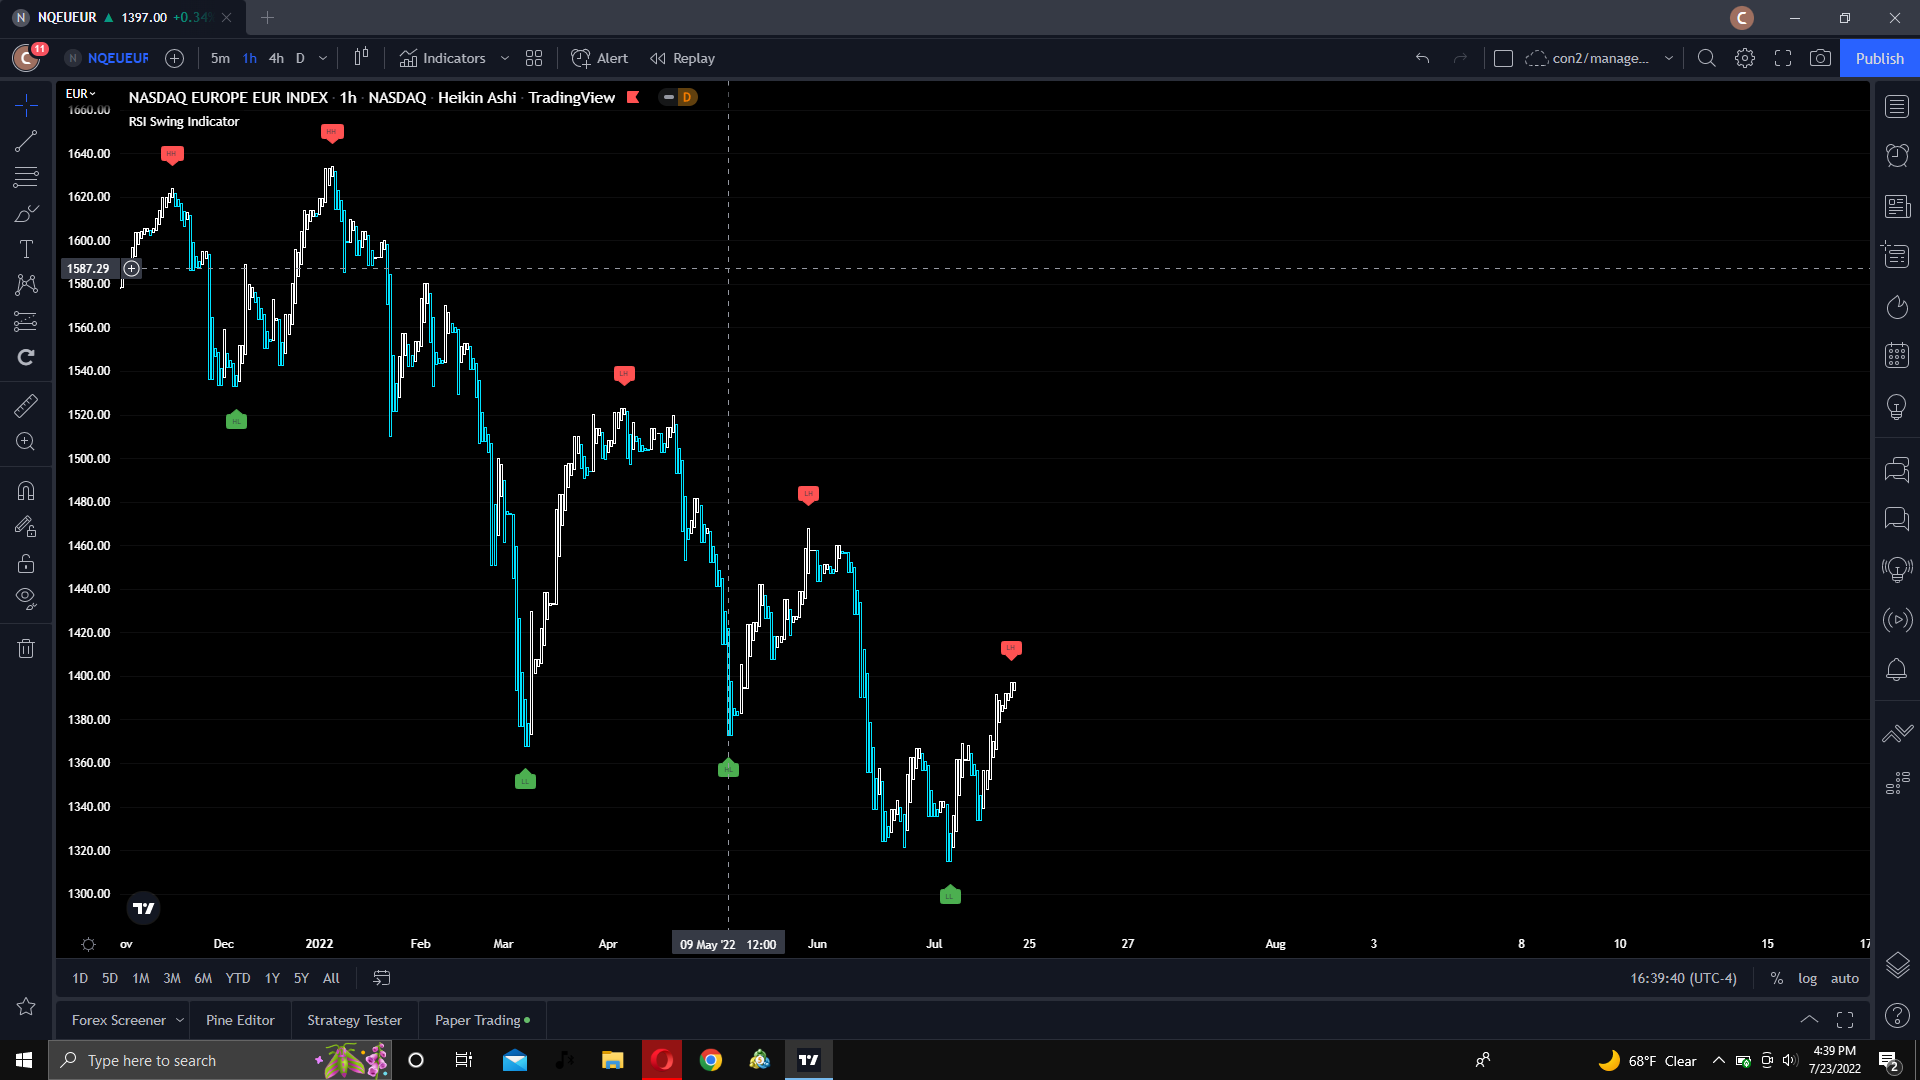The width and height of the screenshot is (1920, 1080).
Task: Switch to the Strategy Tester tab
Action: [354, 1020]
